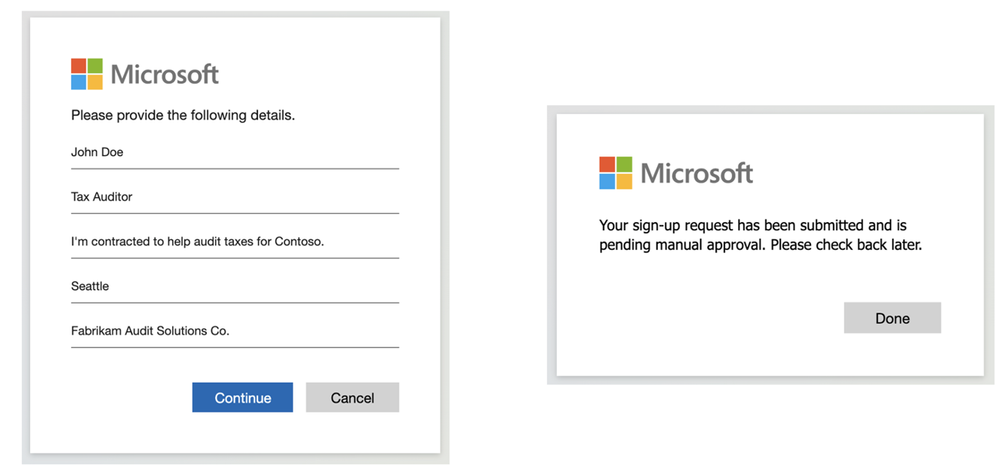
Task: Cancel the sign-up details form
Action: 352,398
